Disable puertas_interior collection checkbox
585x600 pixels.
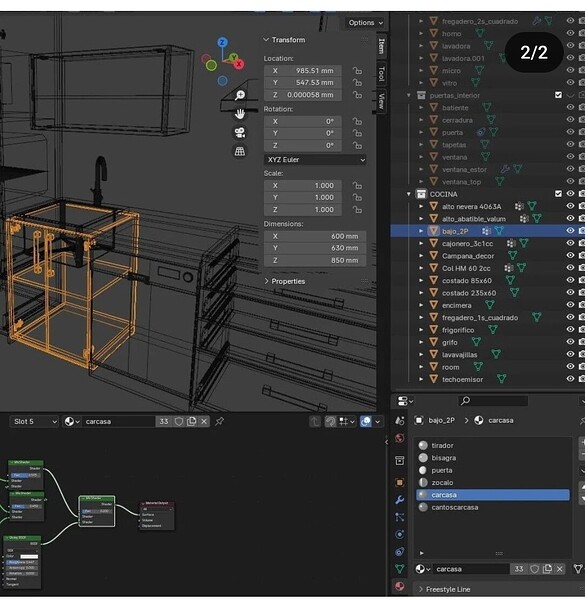coord(558,95)
